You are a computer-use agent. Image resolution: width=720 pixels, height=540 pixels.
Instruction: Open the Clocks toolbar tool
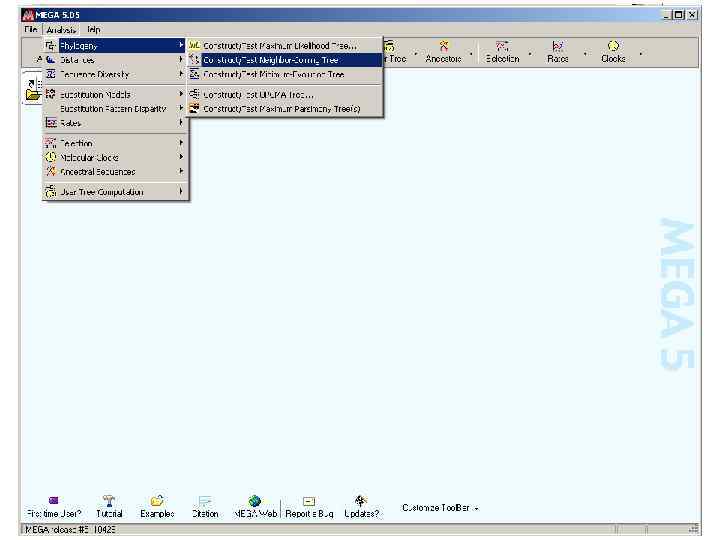pos(613,52)
